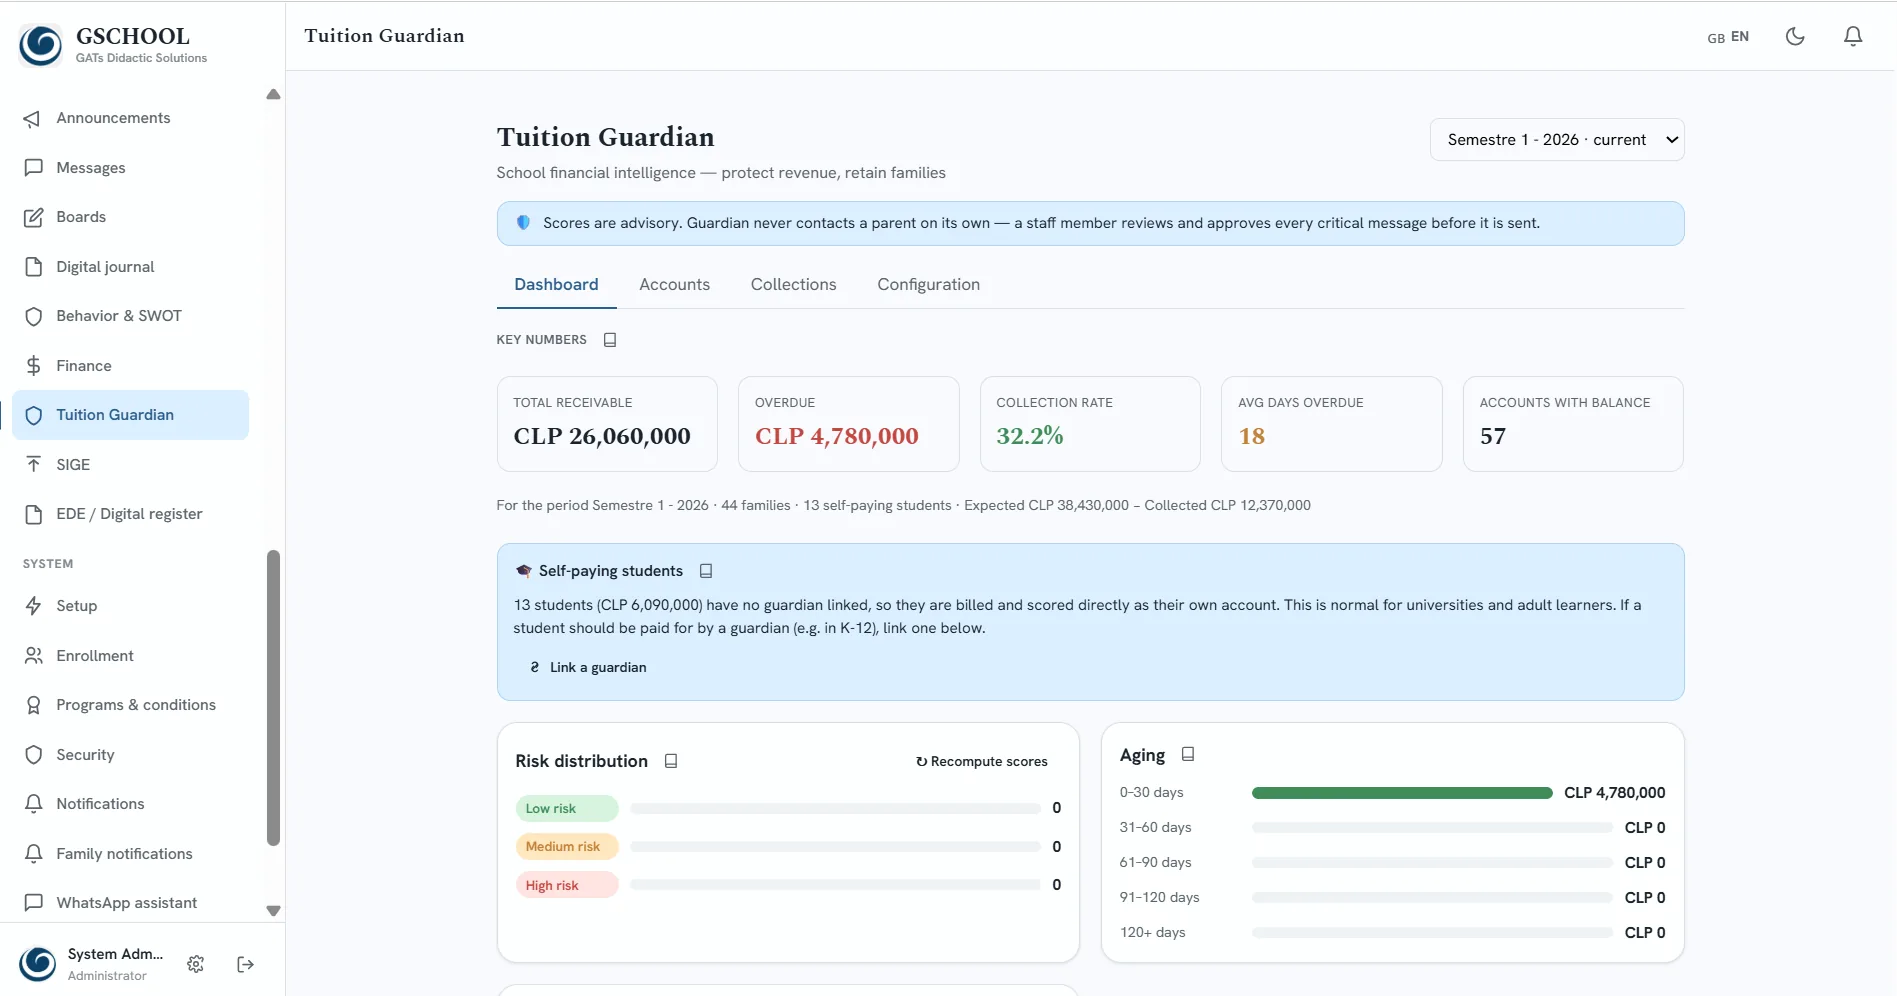The image size is (1897, 996).
Task: Click the sidebar scroll down arrow
Action: tap(273, 911)
